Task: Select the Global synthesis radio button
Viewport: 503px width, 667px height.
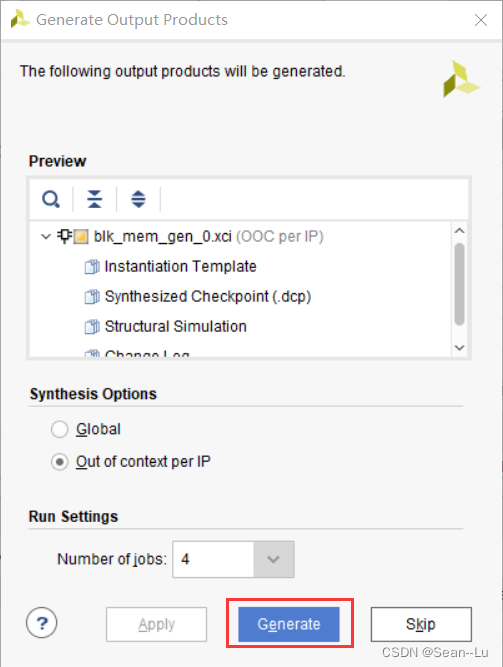Action: [60, 429]
